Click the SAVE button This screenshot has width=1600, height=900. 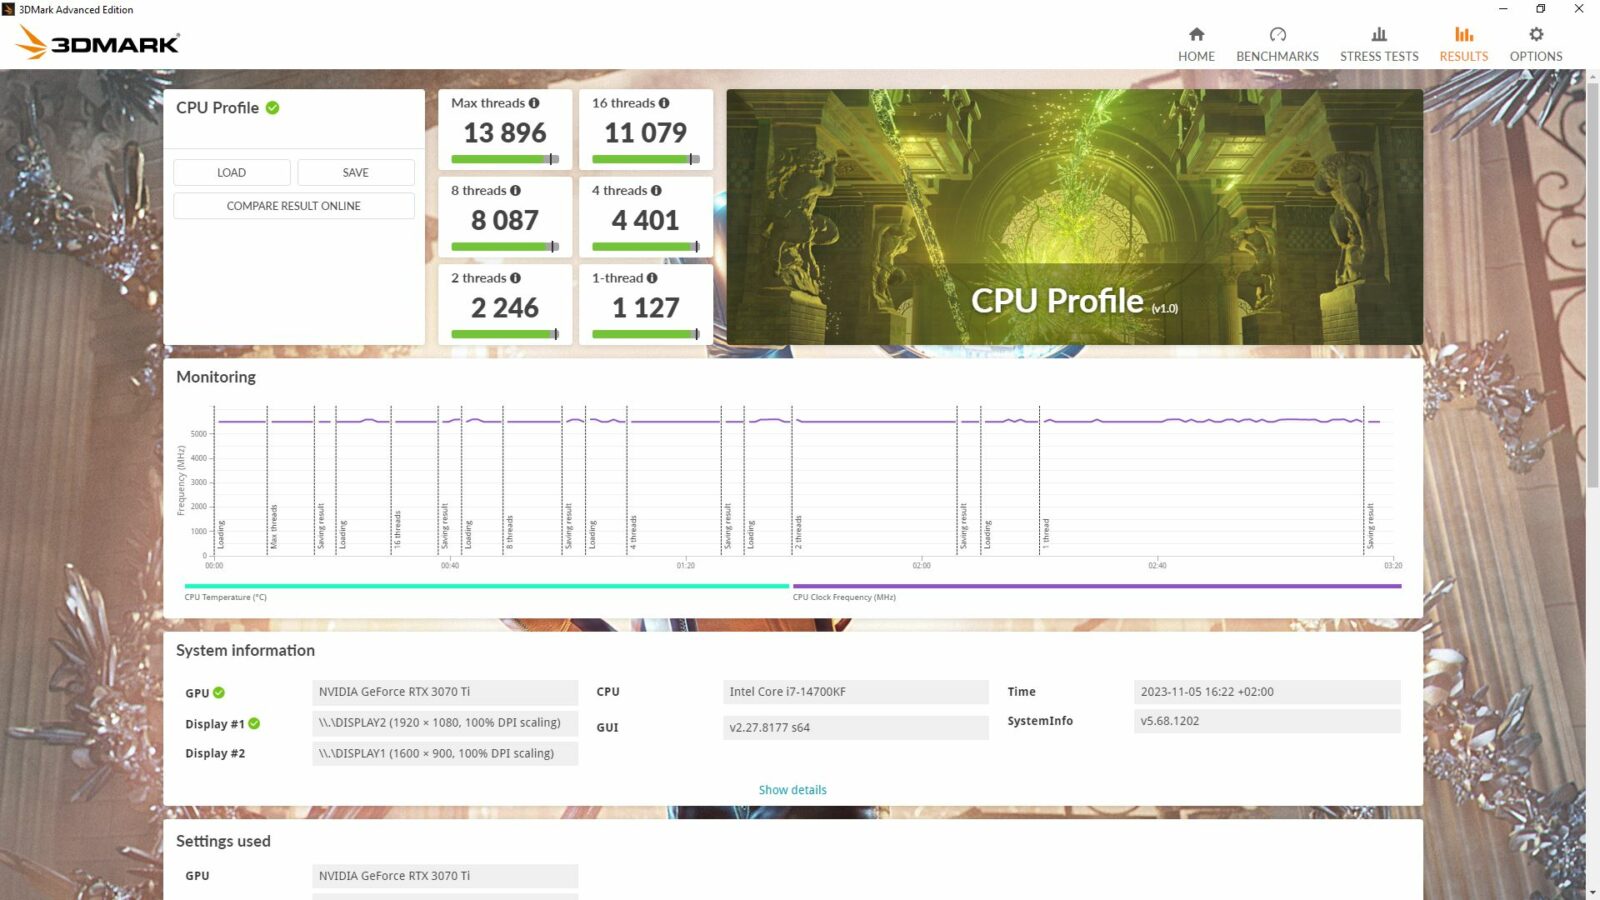tap(355, 173)
